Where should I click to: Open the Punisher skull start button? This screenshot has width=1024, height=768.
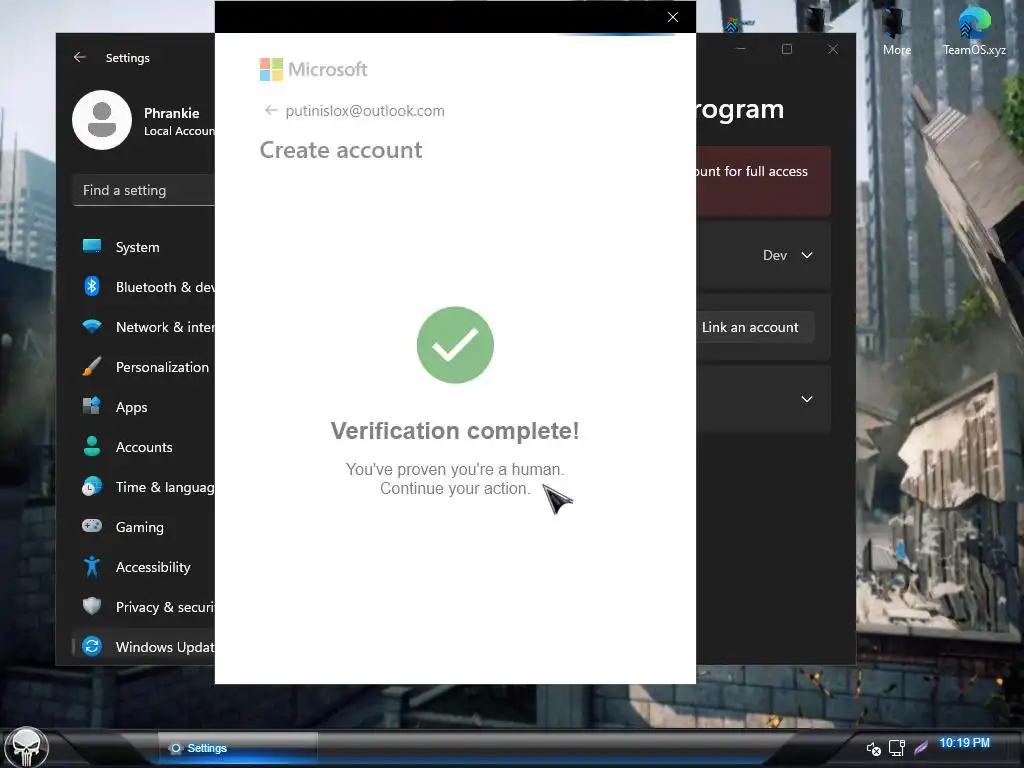point(26,747)
